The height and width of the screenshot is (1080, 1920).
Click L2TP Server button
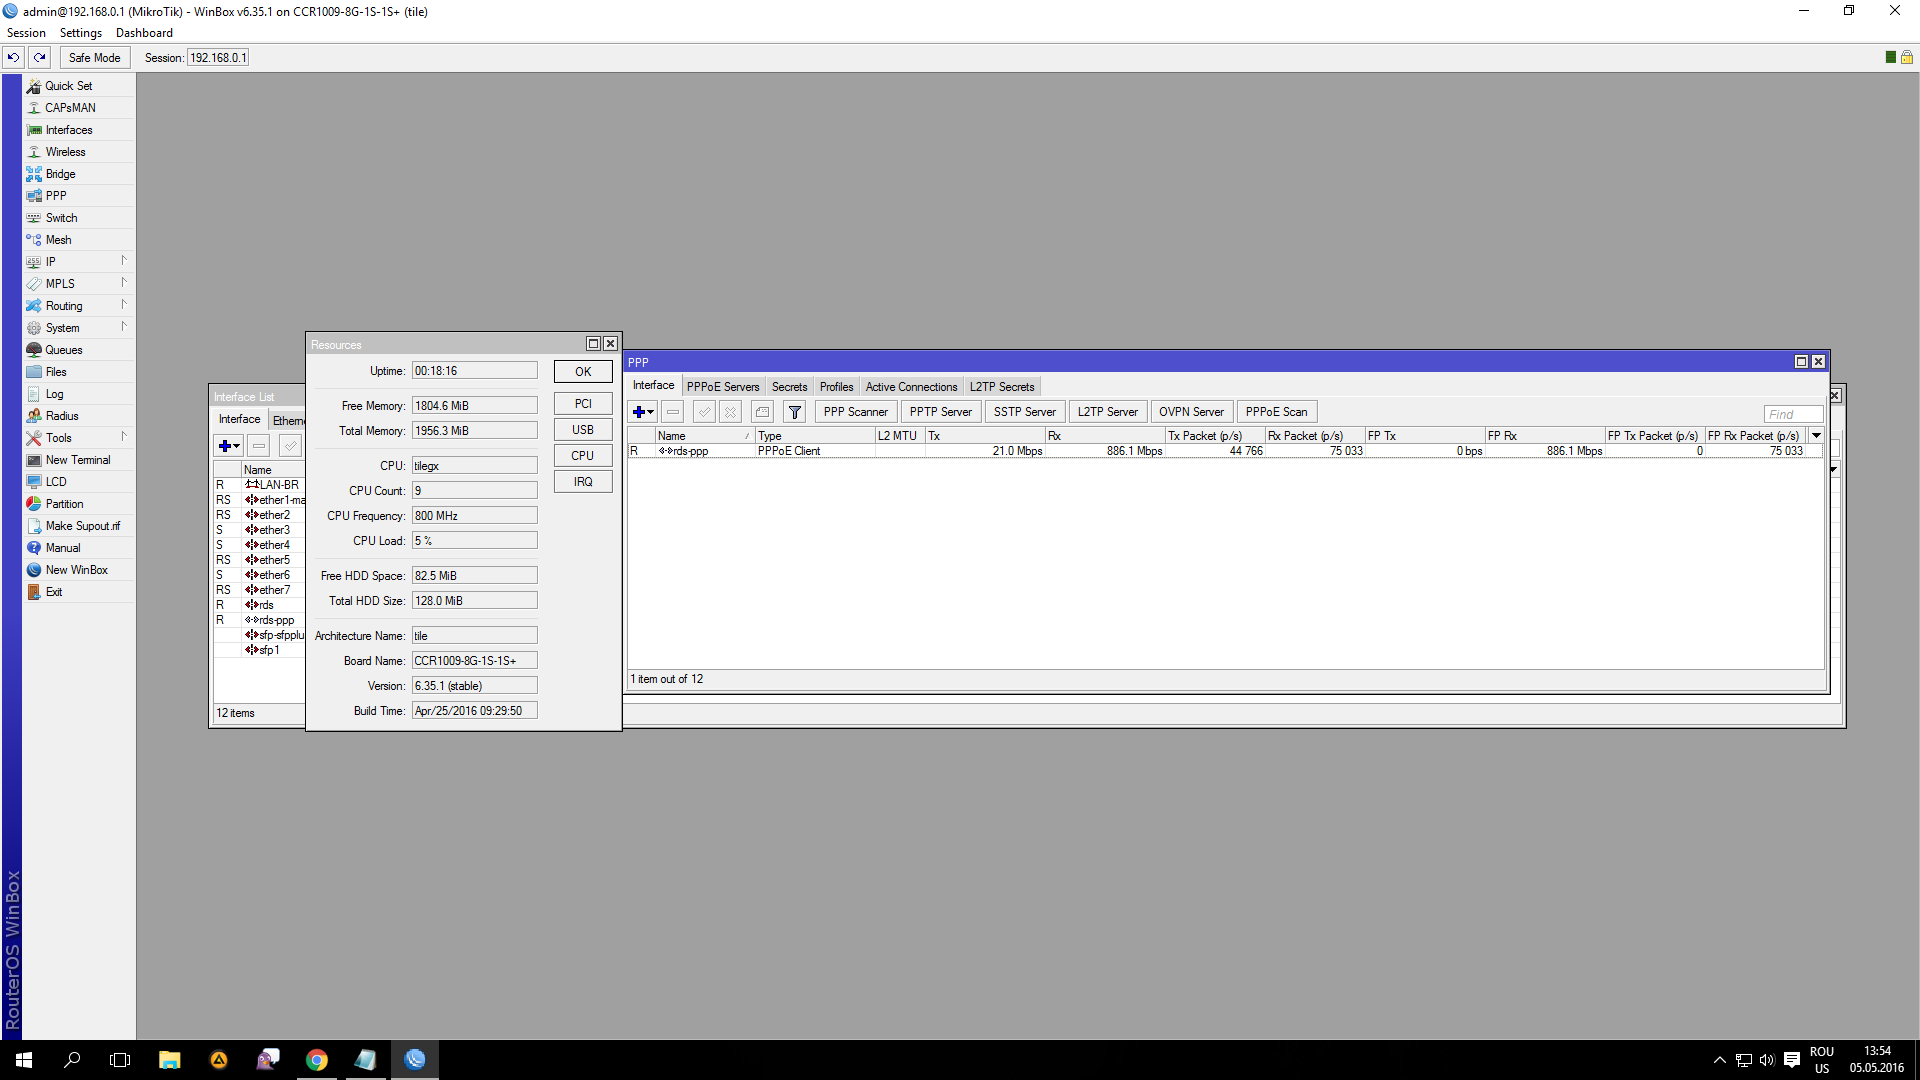pos(1107,412)
